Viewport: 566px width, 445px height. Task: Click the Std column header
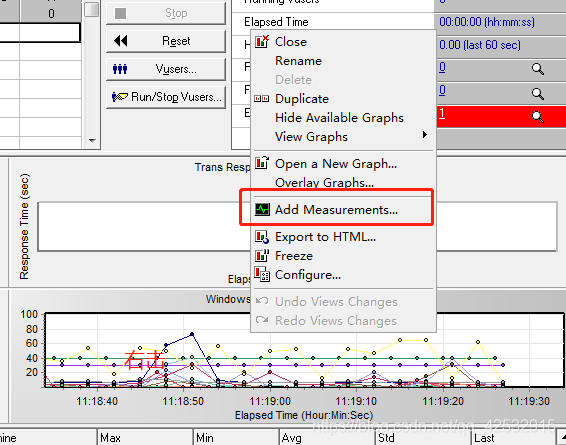point(423,437)
